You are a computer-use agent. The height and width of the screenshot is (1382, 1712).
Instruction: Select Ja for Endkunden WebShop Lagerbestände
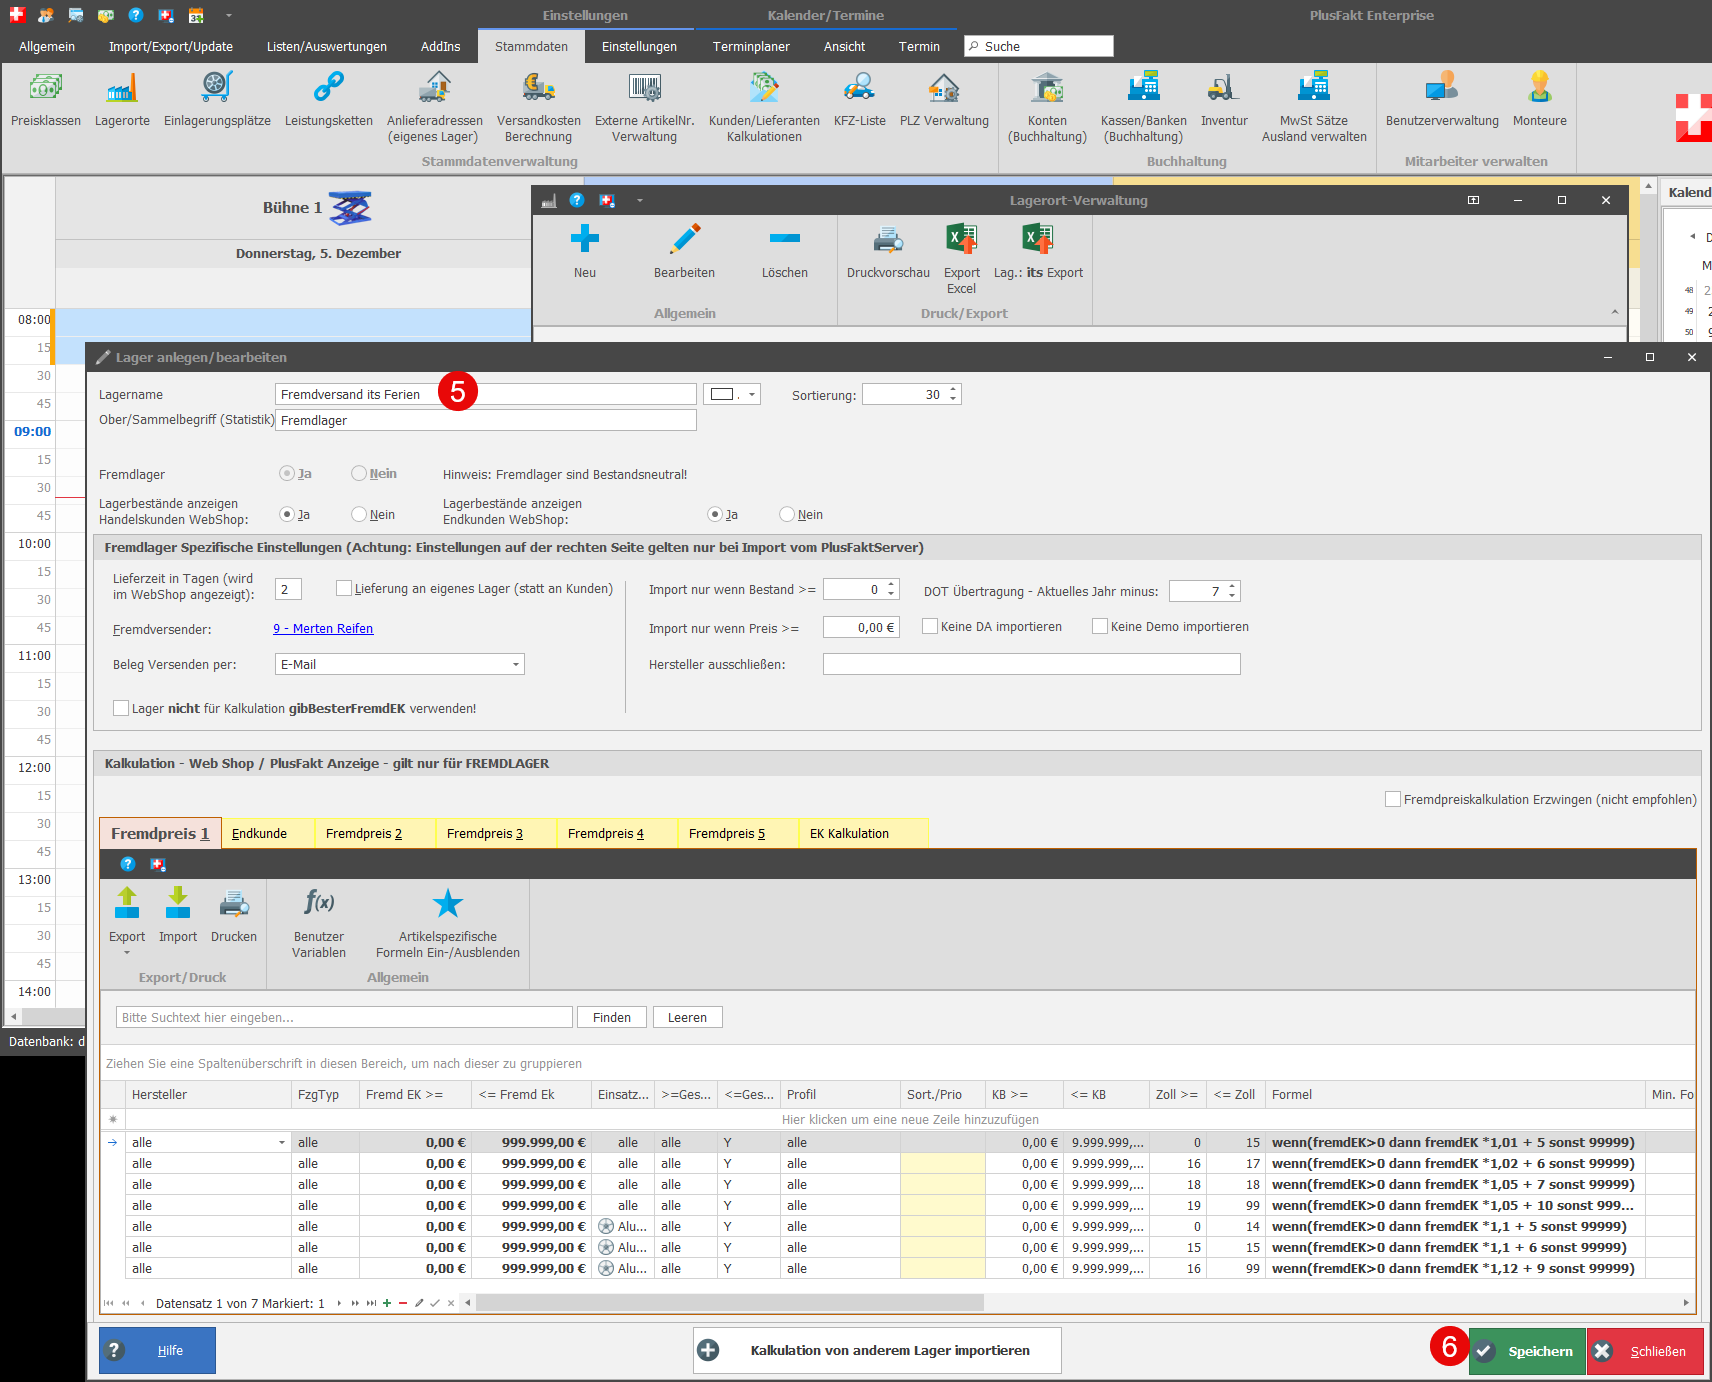pos(715,514)
